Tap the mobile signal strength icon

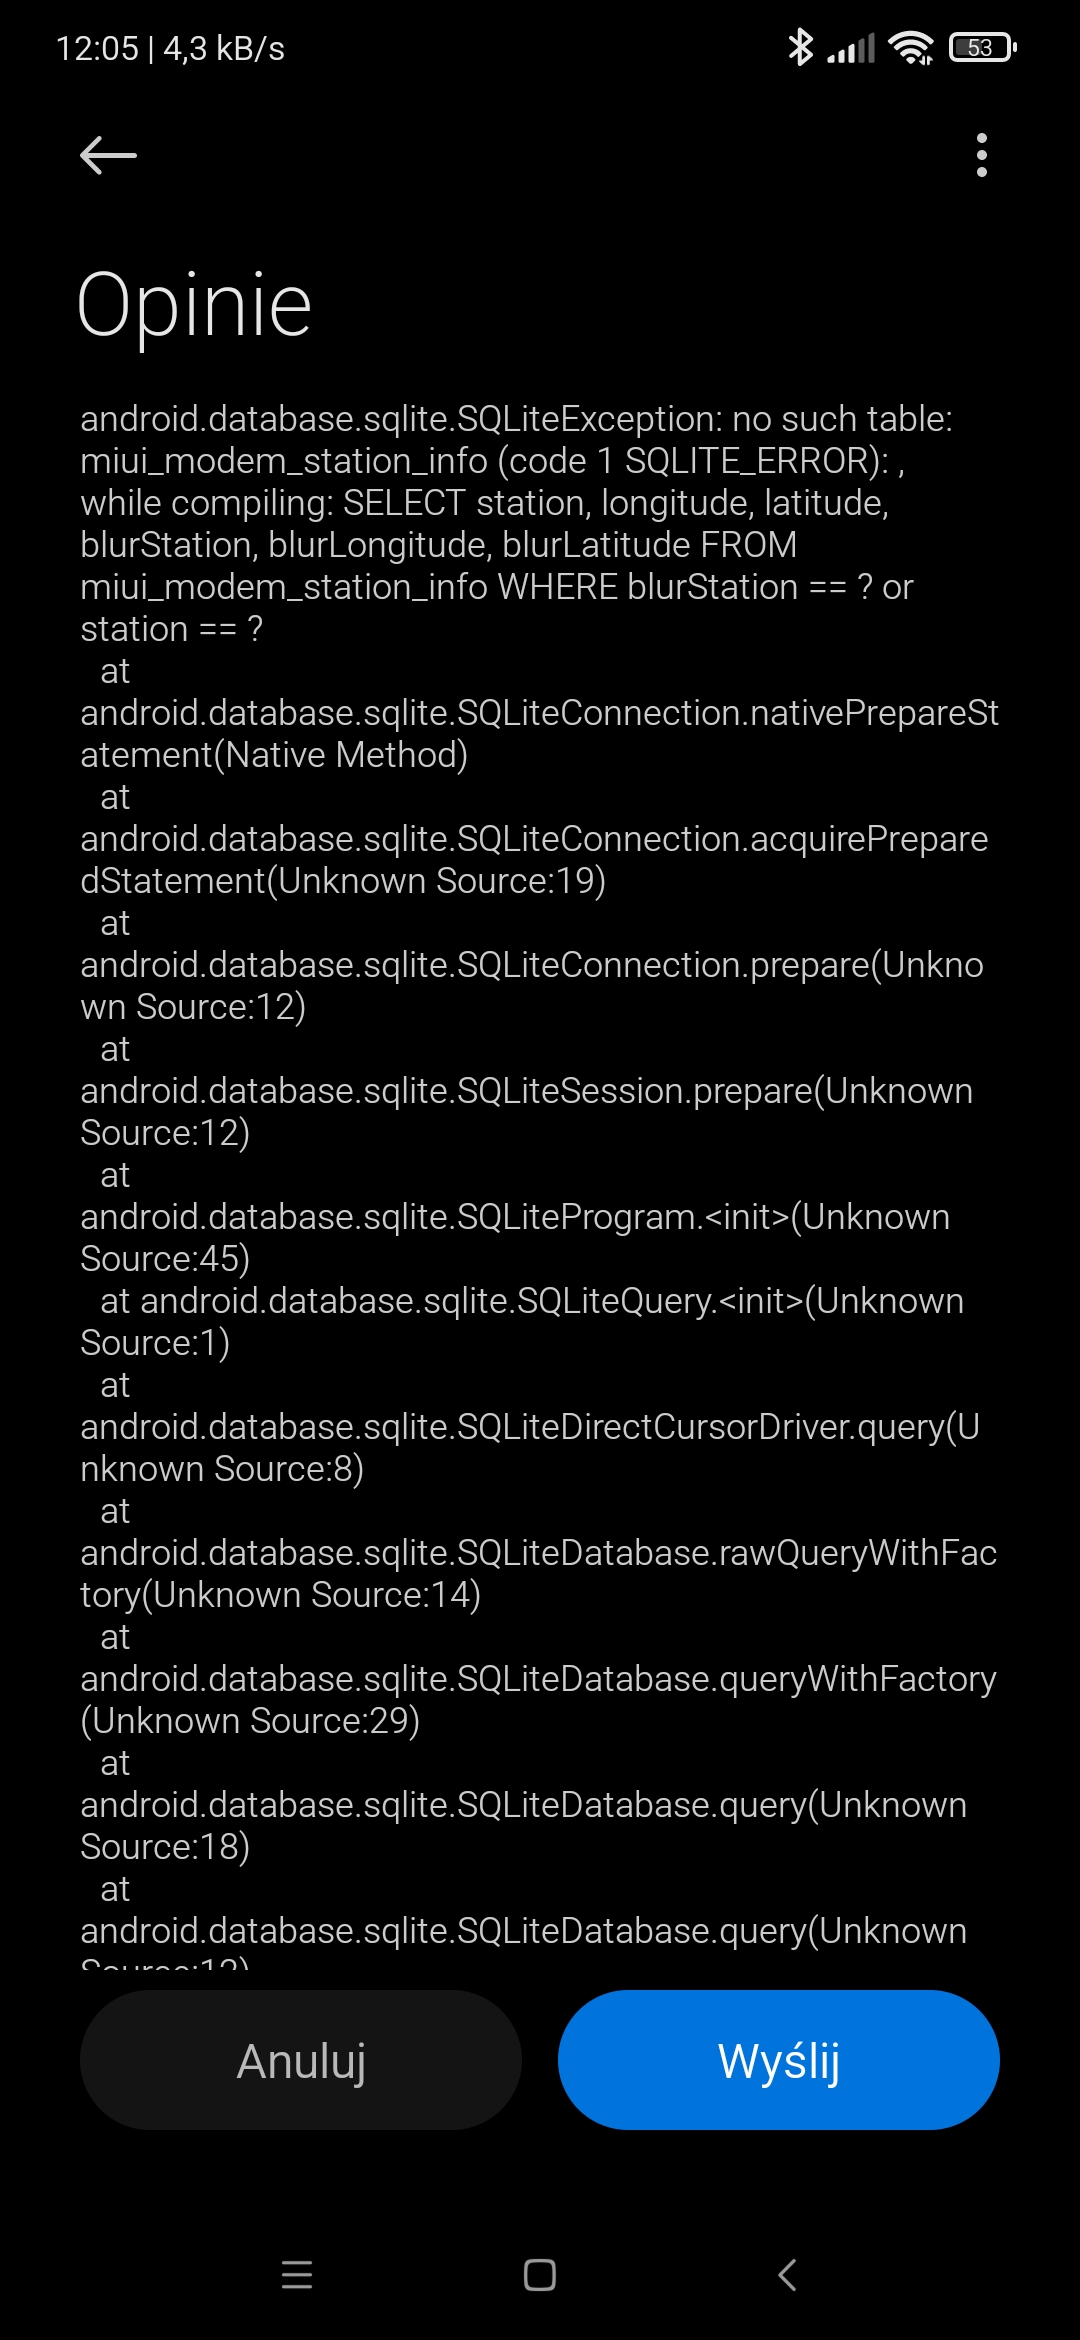tap(851, 48)
